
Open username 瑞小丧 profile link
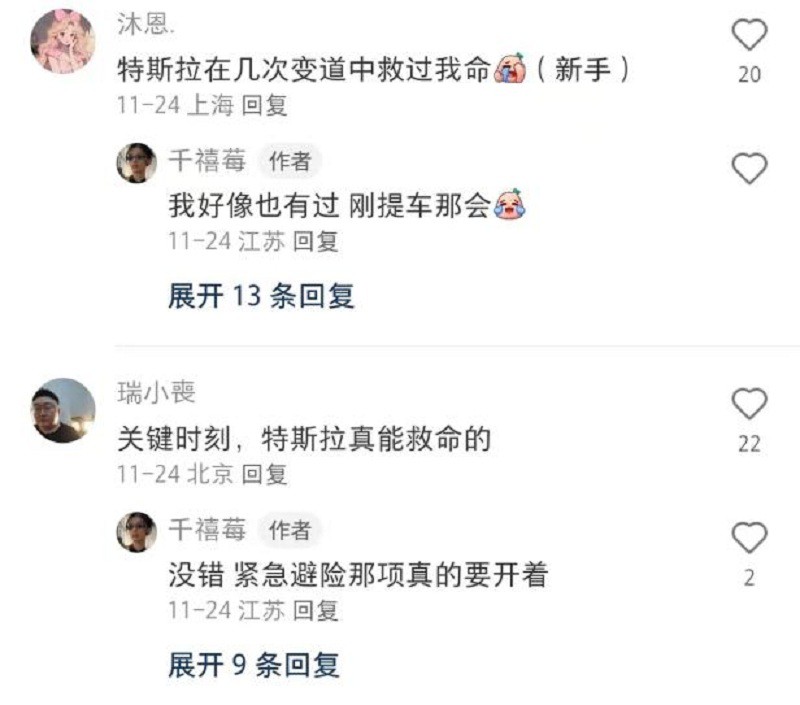click(x=156, y=393)
